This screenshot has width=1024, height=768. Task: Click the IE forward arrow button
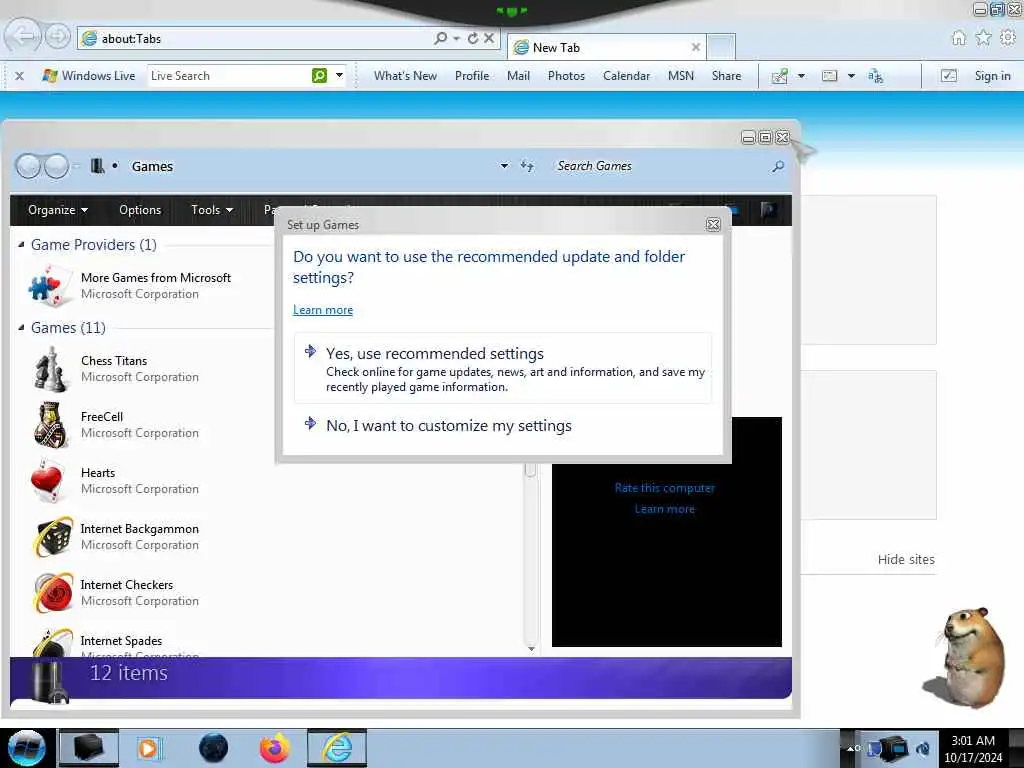(57, 37)
